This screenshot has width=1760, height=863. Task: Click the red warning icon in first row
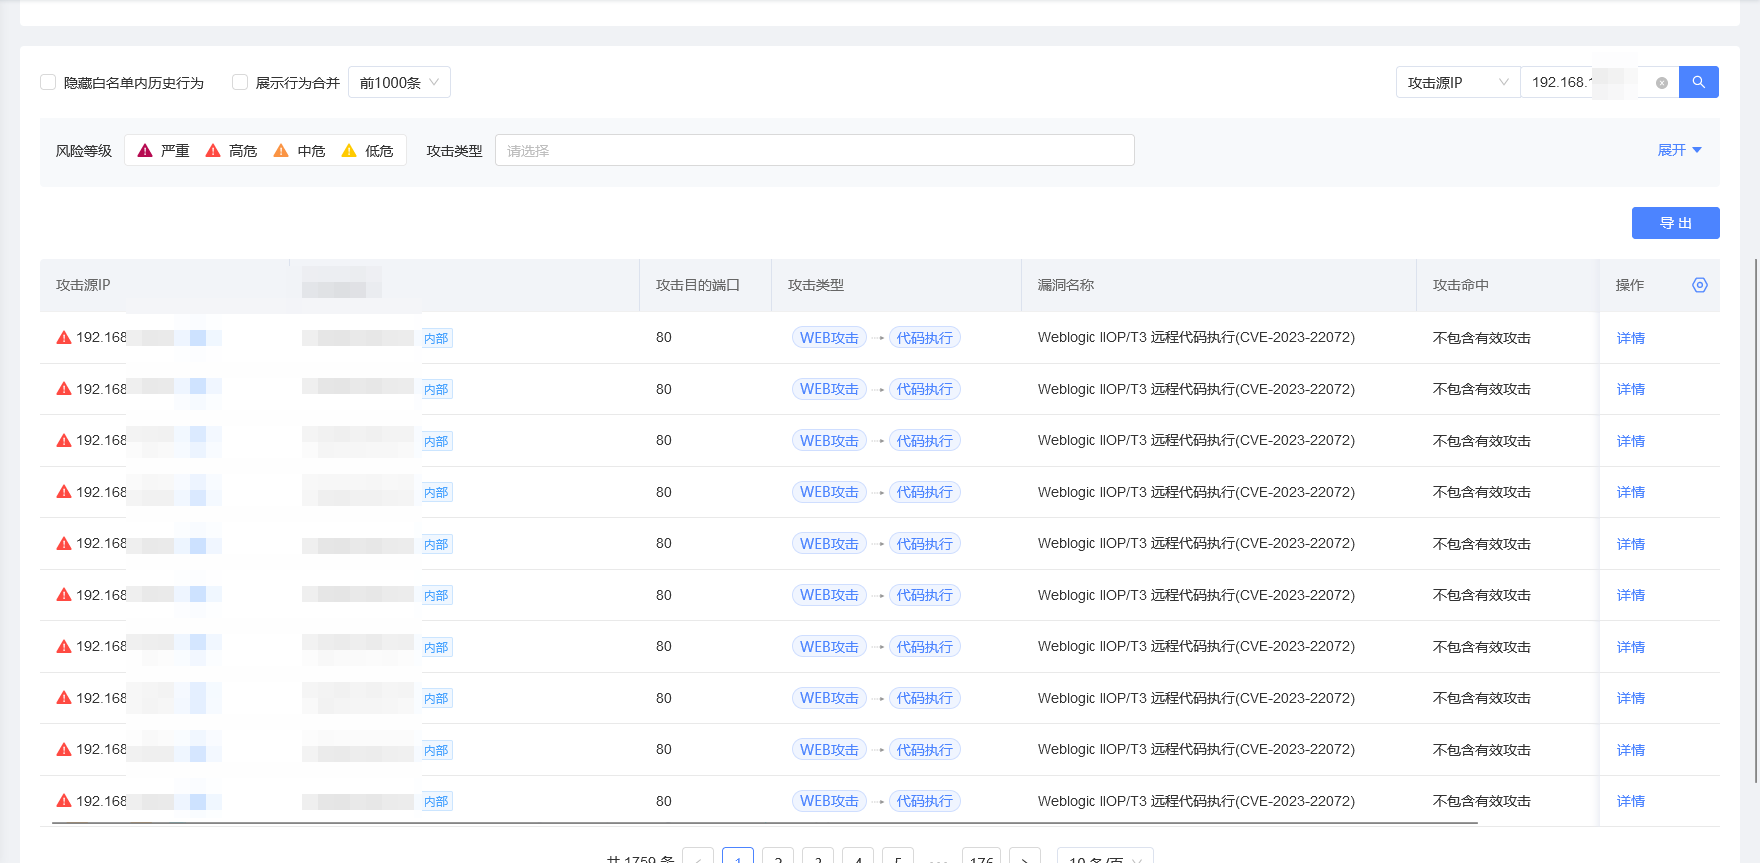click(64, 338)
